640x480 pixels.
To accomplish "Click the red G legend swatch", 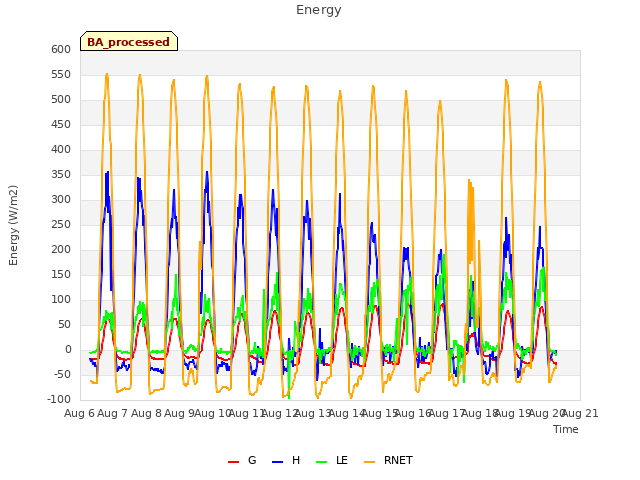I will 233,461.
